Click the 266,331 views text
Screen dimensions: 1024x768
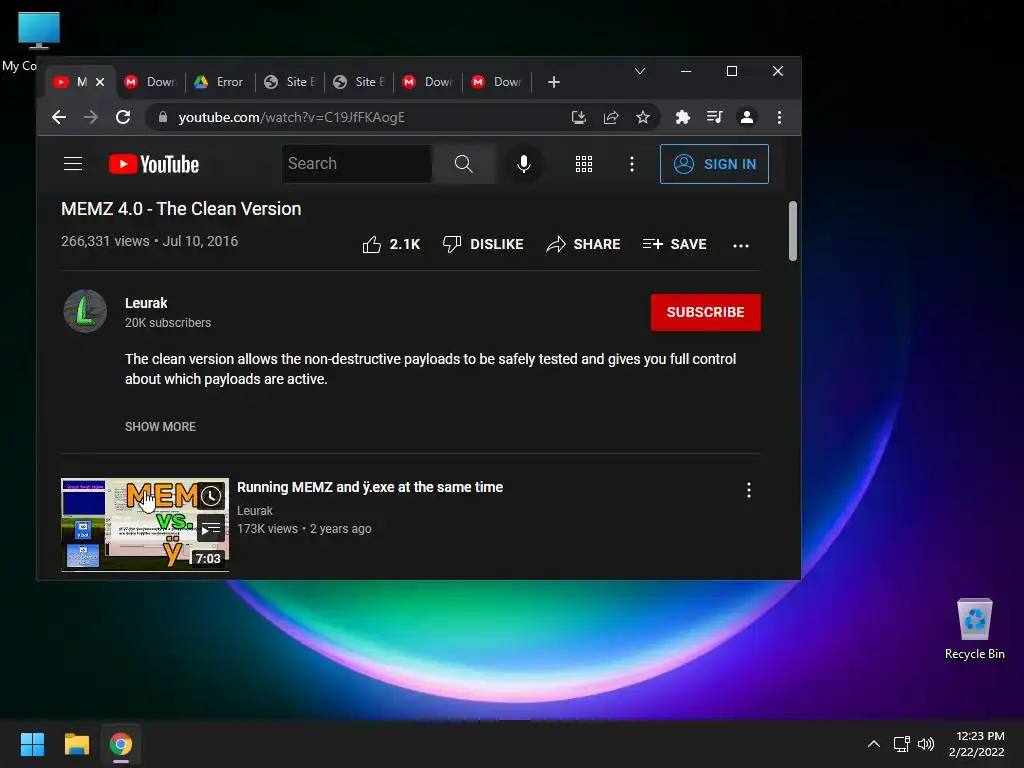(x=105, y=241)
